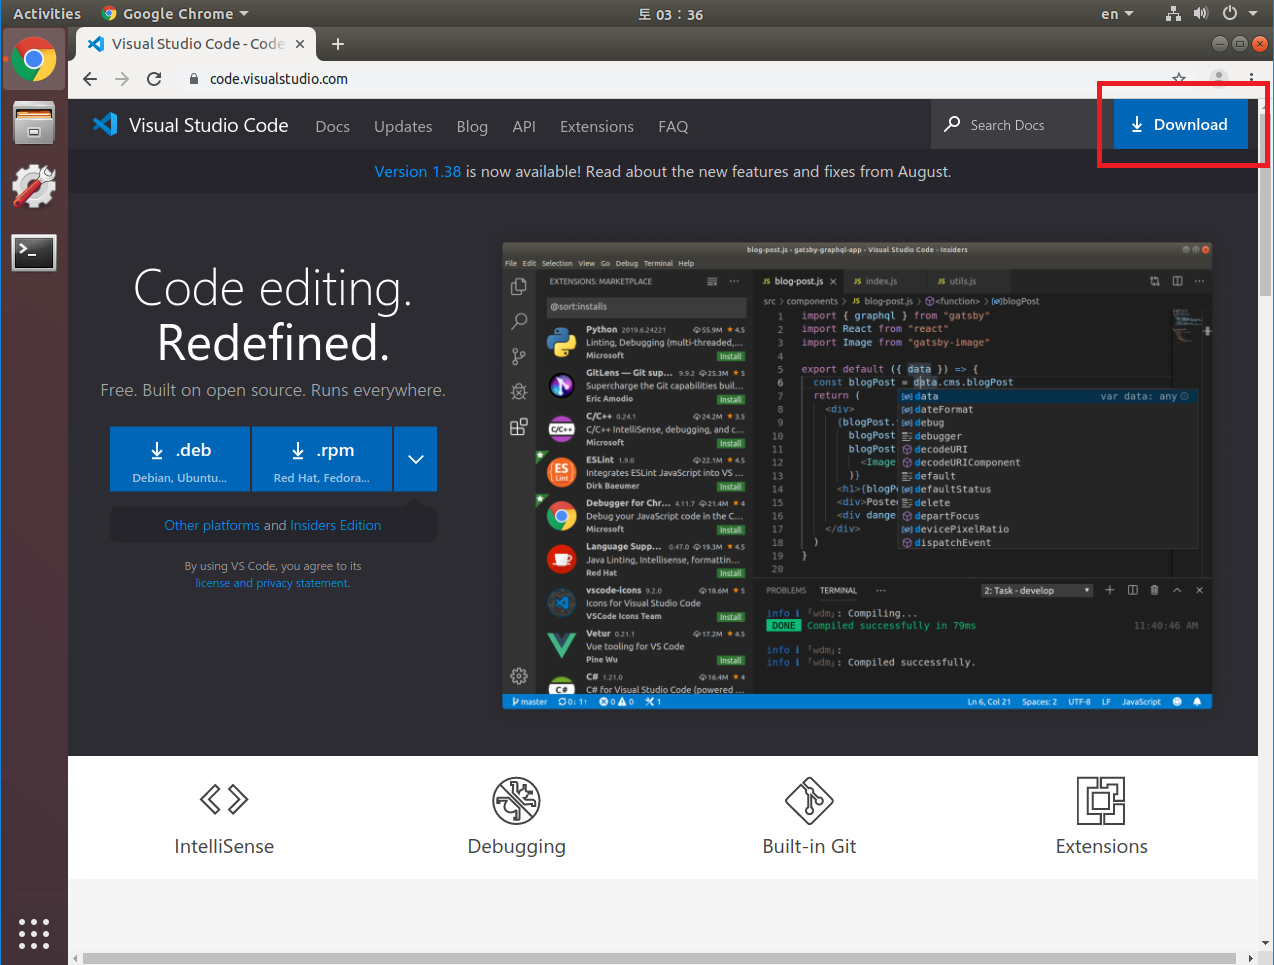Open the Chrome profile avatar
Viewport: 1274px width, 965px height.
pos(1218,78)
